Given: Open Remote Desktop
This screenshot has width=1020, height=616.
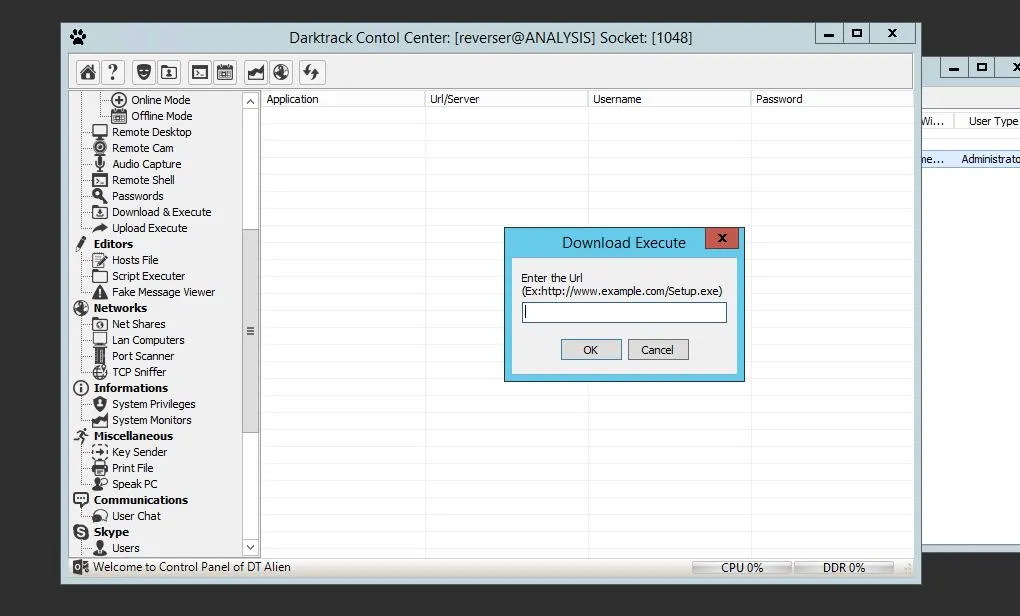Looking at the screenshot, I should pos(152,132).
